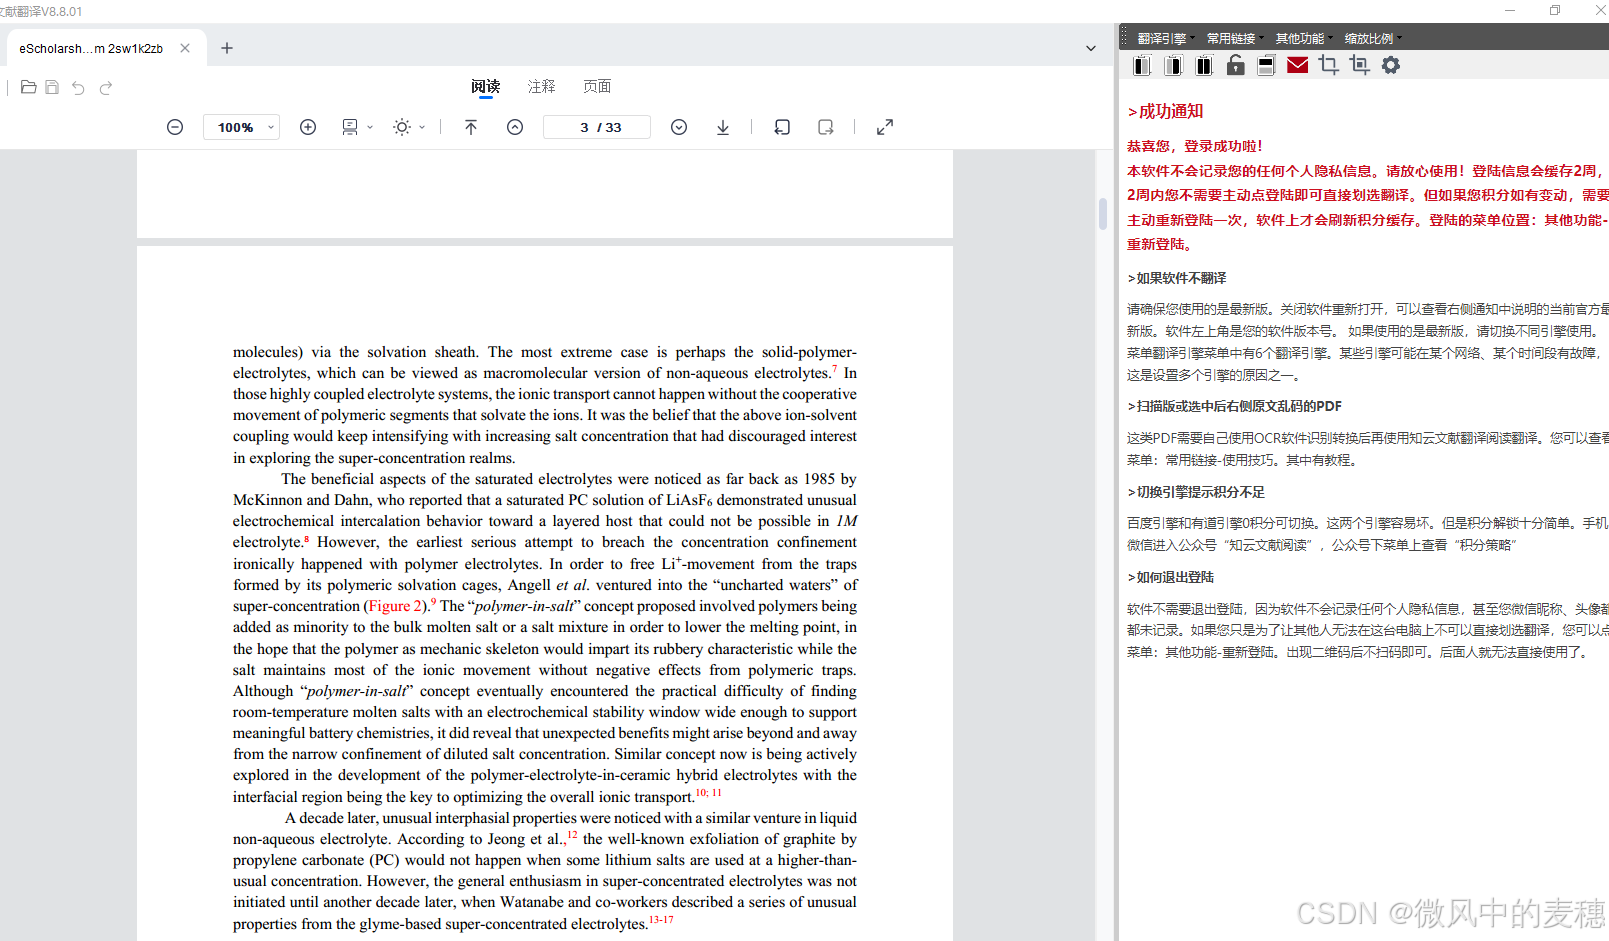Open page layout display mode icon
Image resolution: width=1609 pixels, height=941 pixels.
(x=350, y=127)
